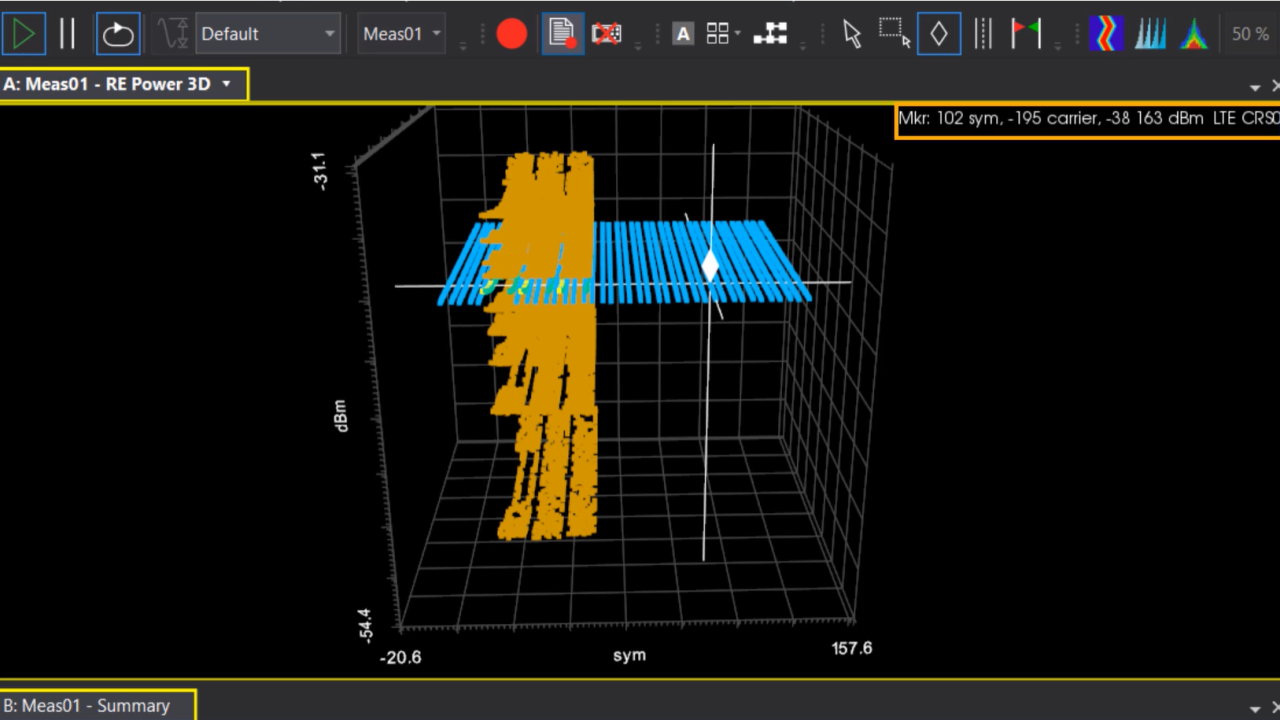
Task: Click the marker coupling flags icon
Action: 1026,33
